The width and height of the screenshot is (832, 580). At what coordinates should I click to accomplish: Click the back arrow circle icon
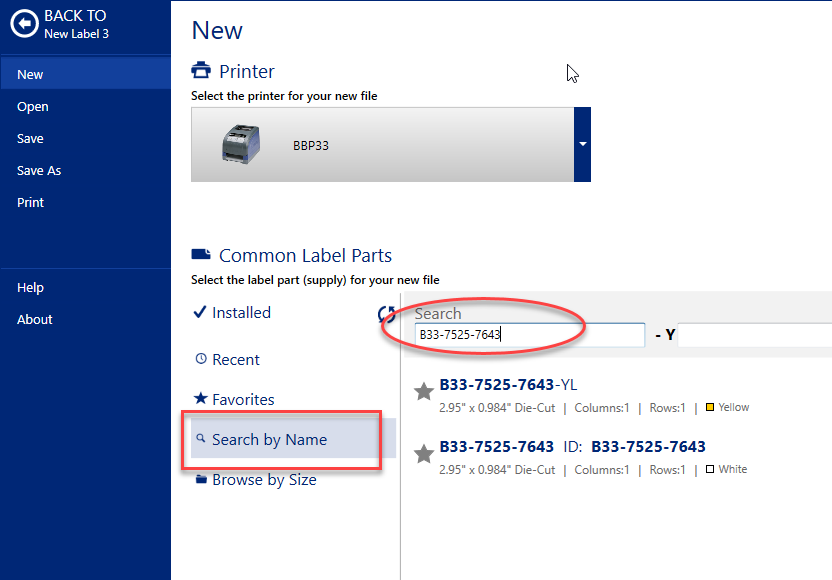(x=24, y=24)
